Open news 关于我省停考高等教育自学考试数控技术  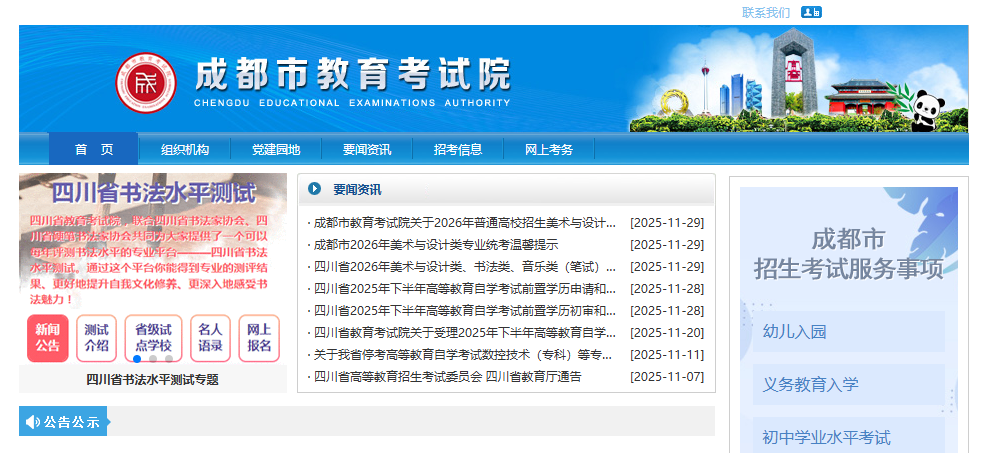pos(463,355)
